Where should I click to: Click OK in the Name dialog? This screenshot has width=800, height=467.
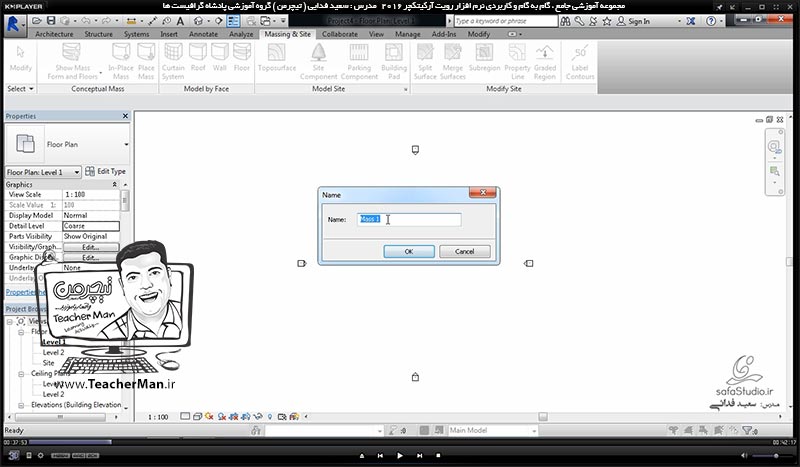[409, 251]
